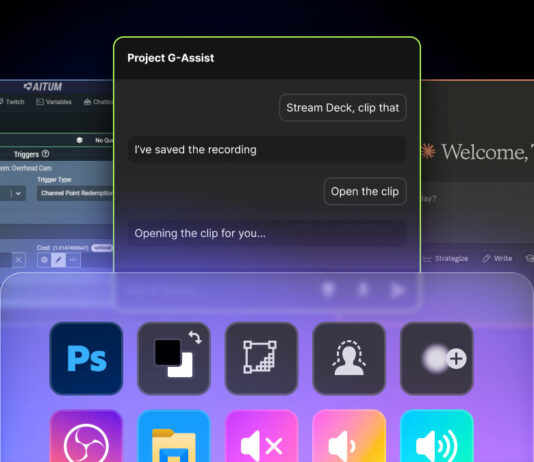Tap the free transform bounding box key
The width and height of the screenshot is (534, 462).
261,359
